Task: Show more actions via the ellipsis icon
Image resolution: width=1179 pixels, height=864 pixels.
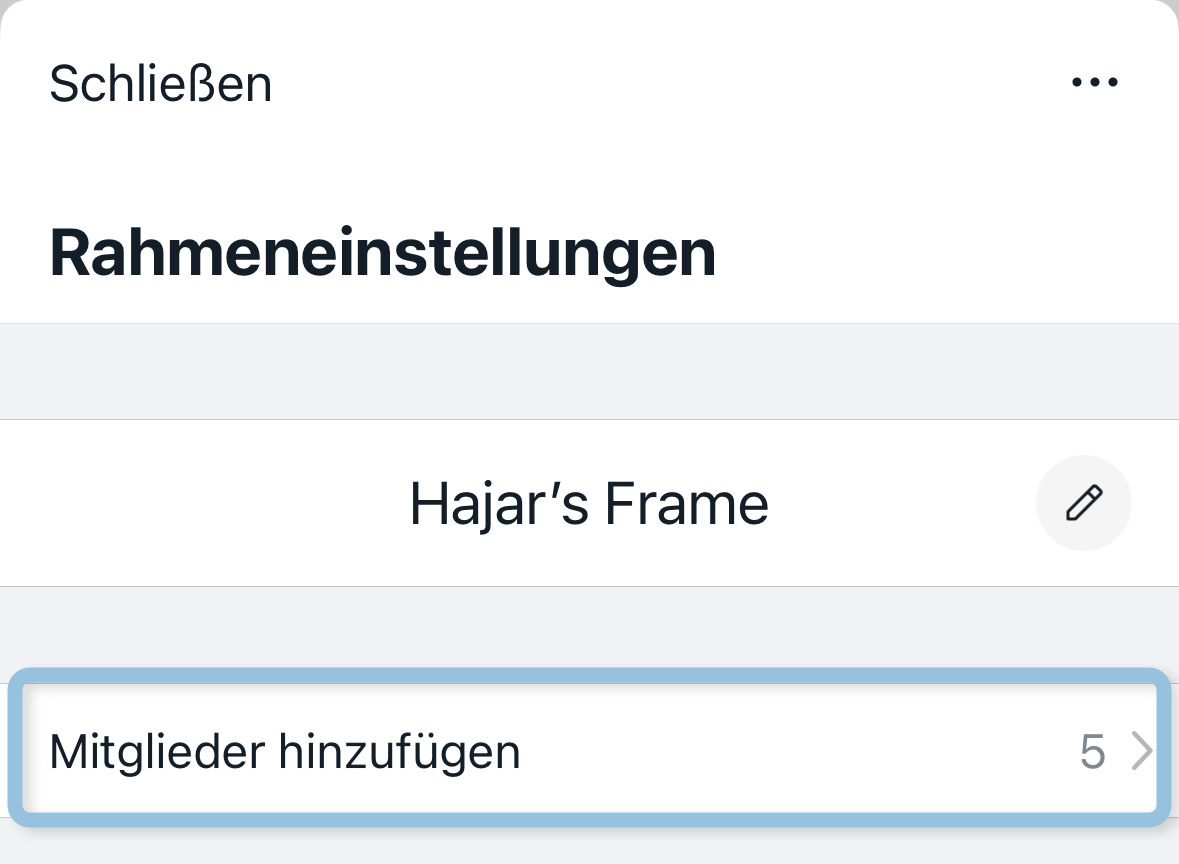Action: point(1095,83)
